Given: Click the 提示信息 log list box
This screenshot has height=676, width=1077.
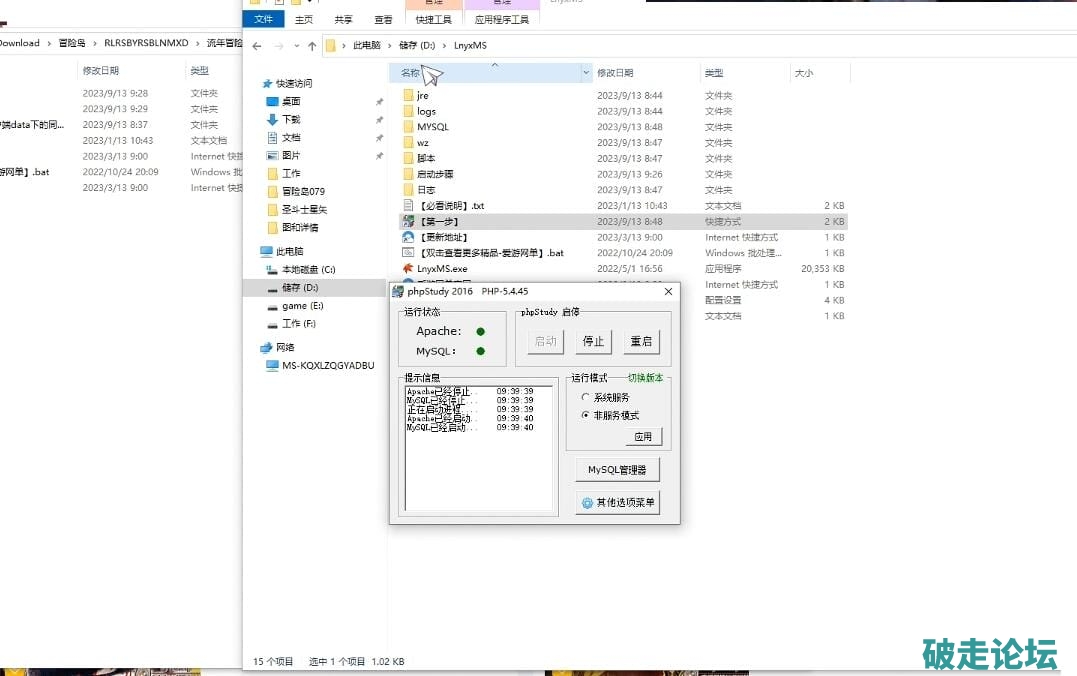Looking at the screenshot, I should point(478,450).
